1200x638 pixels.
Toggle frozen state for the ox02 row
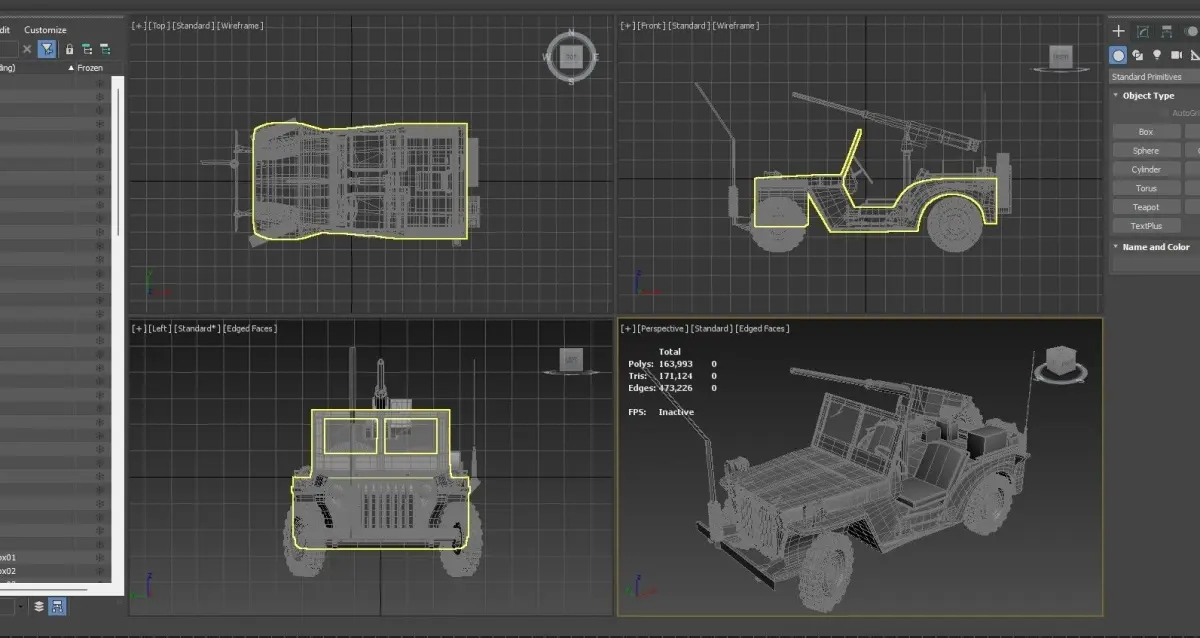[100, 571]
